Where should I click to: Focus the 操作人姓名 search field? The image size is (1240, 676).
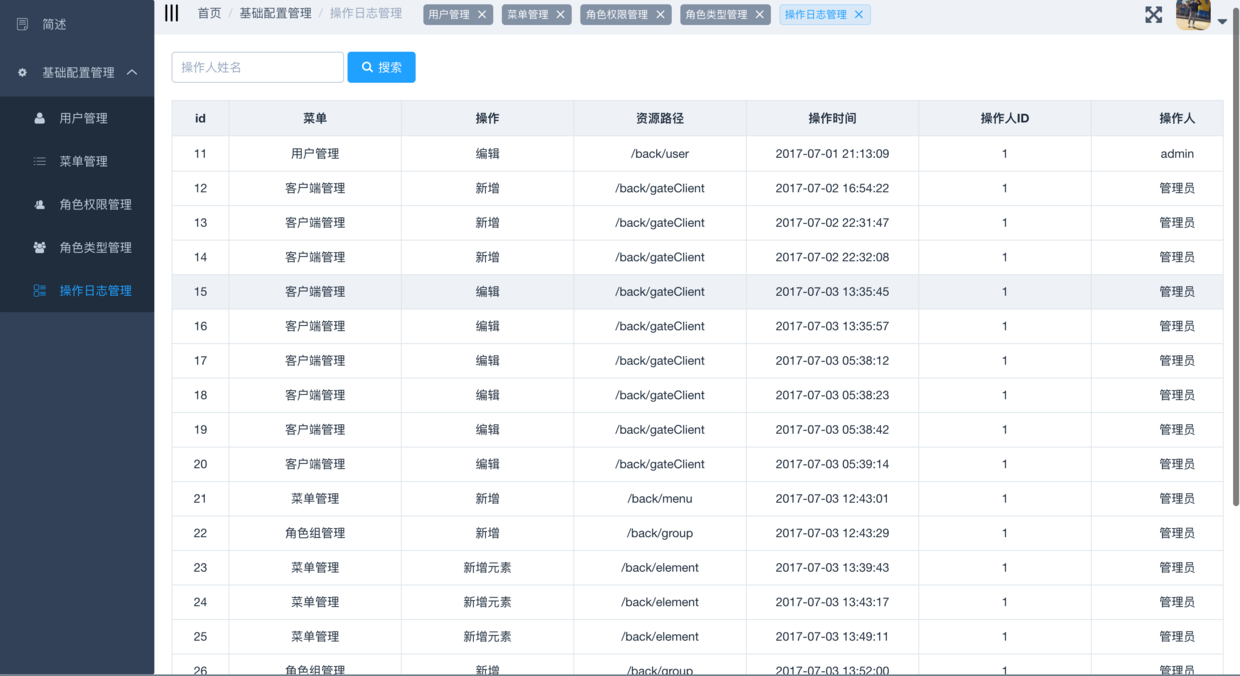(x=258, y=67)
